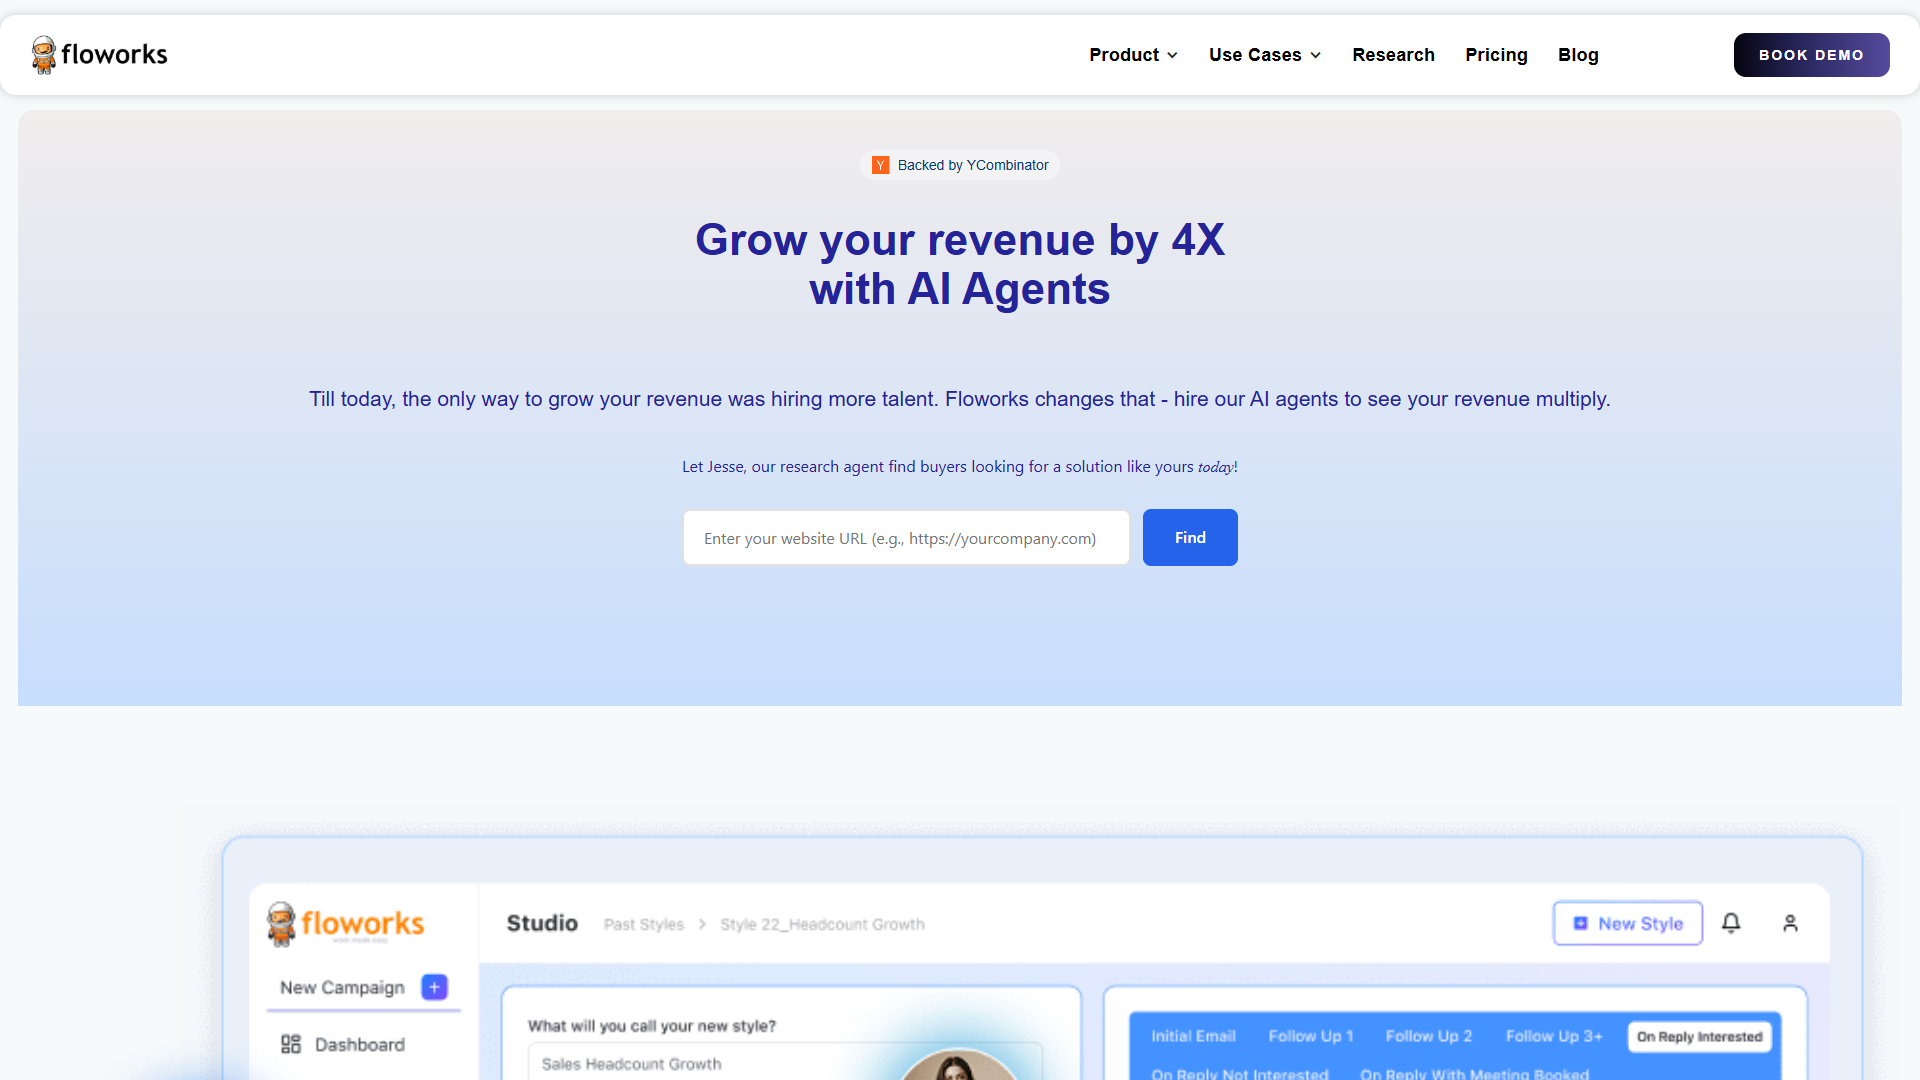Click the plus icon on New Style
The height and width of the screenshot is (1080, 1920).
[1580, 923]
